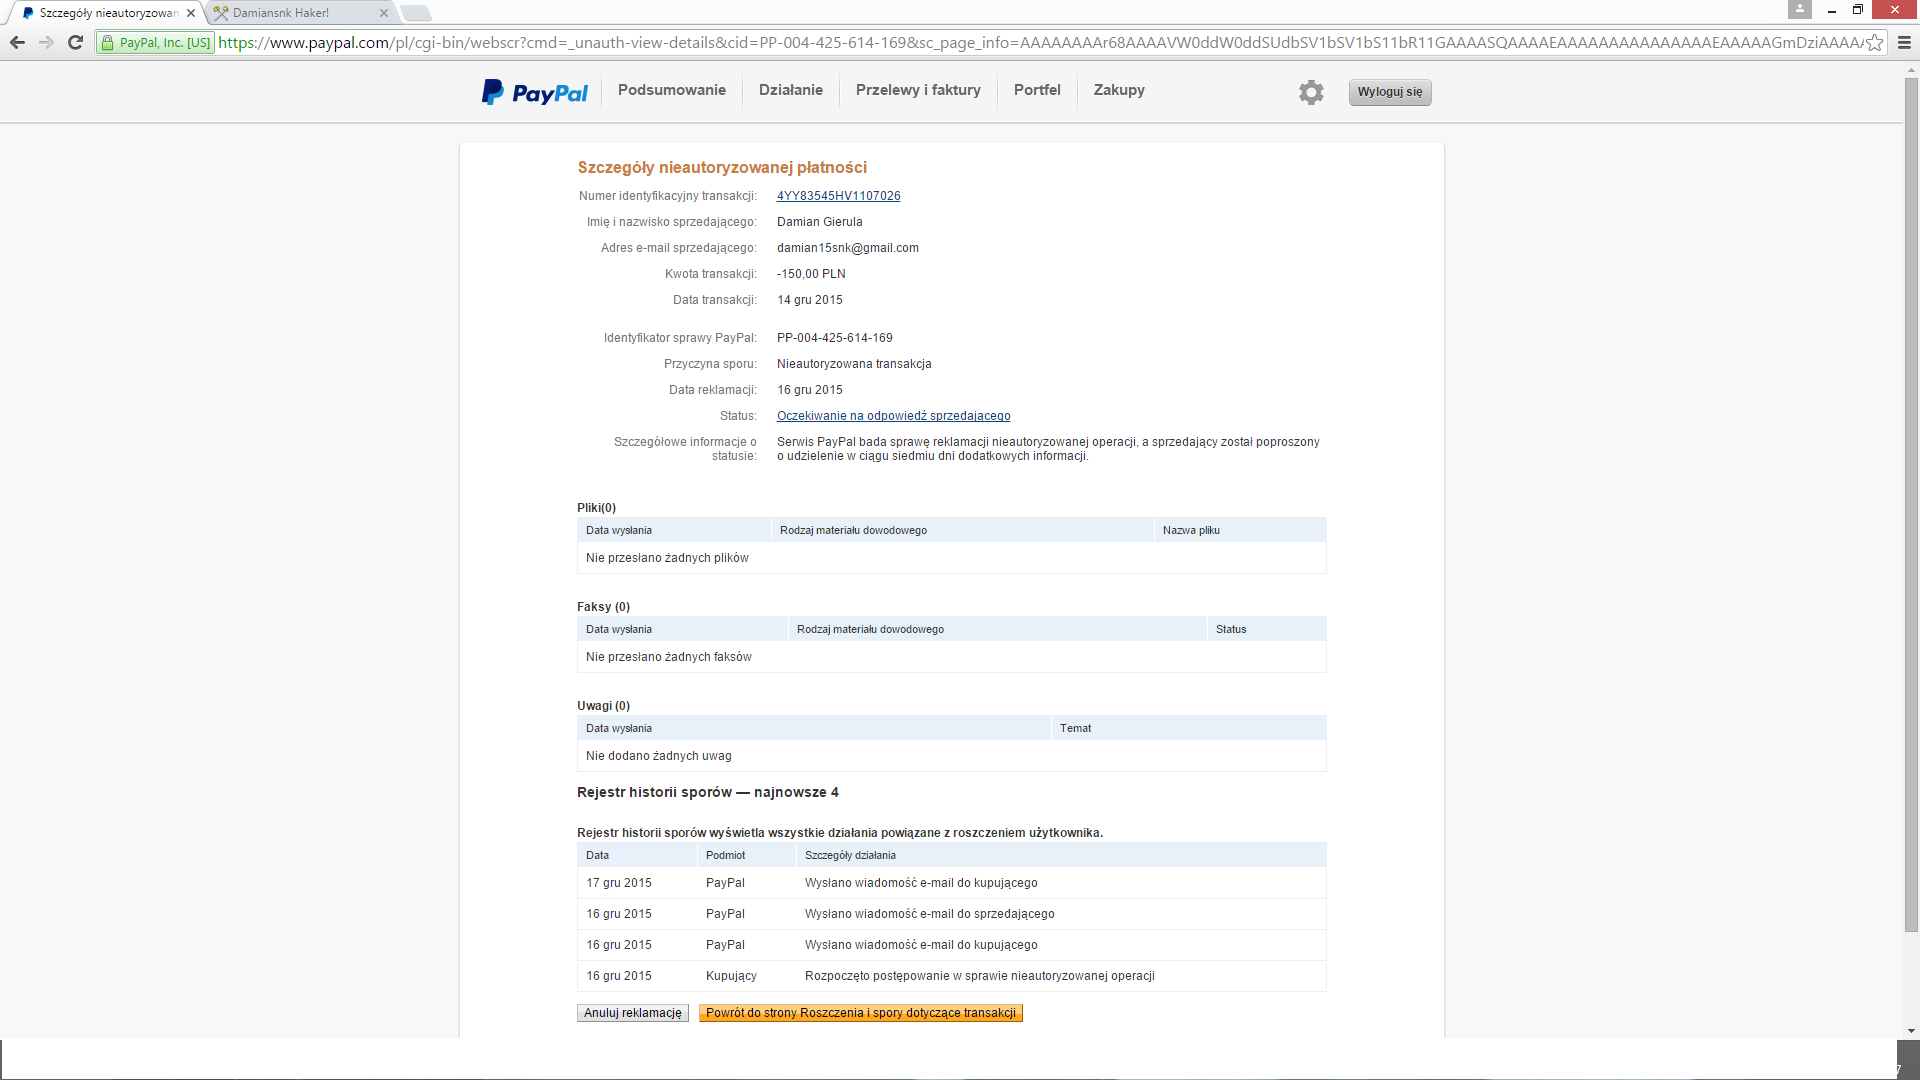
Task: Reload the page
Action: click(75, 42)
